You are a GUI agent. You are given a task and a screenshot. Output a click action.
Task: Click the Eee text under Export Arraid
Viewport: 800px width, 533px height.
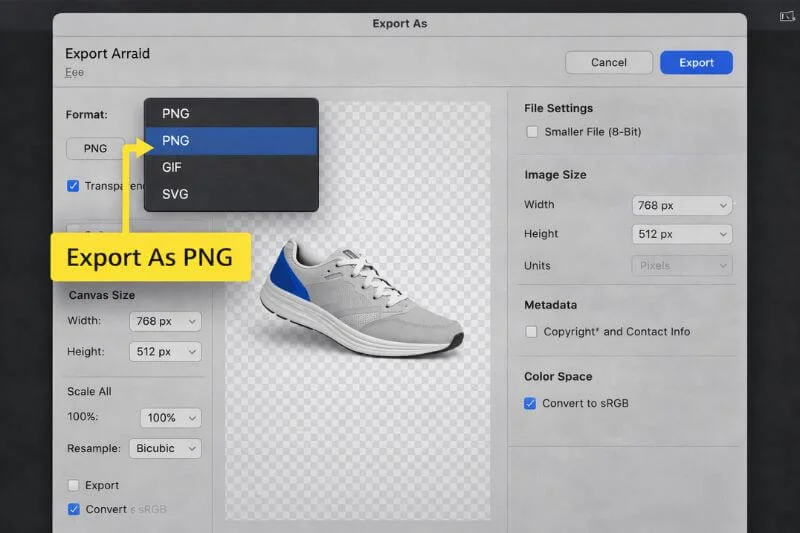pyautogui.click(x=74, y=72)
